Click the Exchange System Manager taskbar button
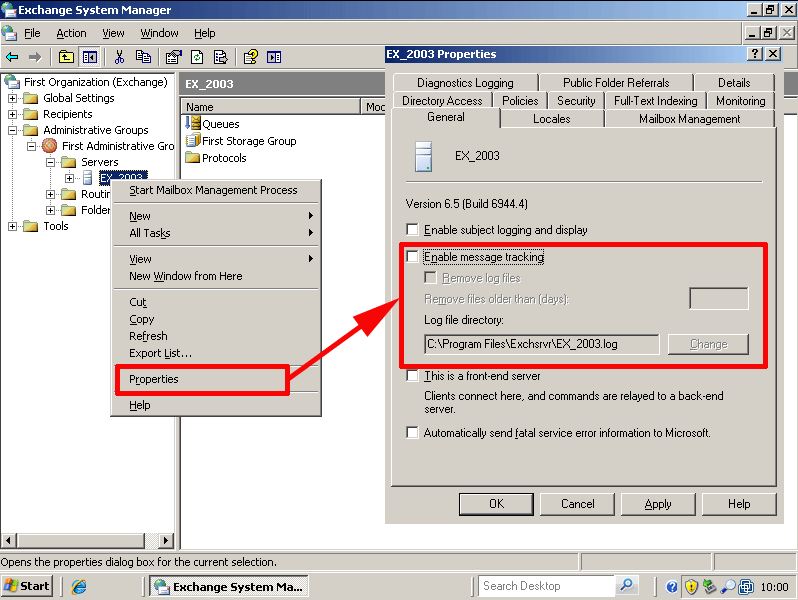Image resolution: width=798 pixels, height=600 pixels. pos(229,586)
